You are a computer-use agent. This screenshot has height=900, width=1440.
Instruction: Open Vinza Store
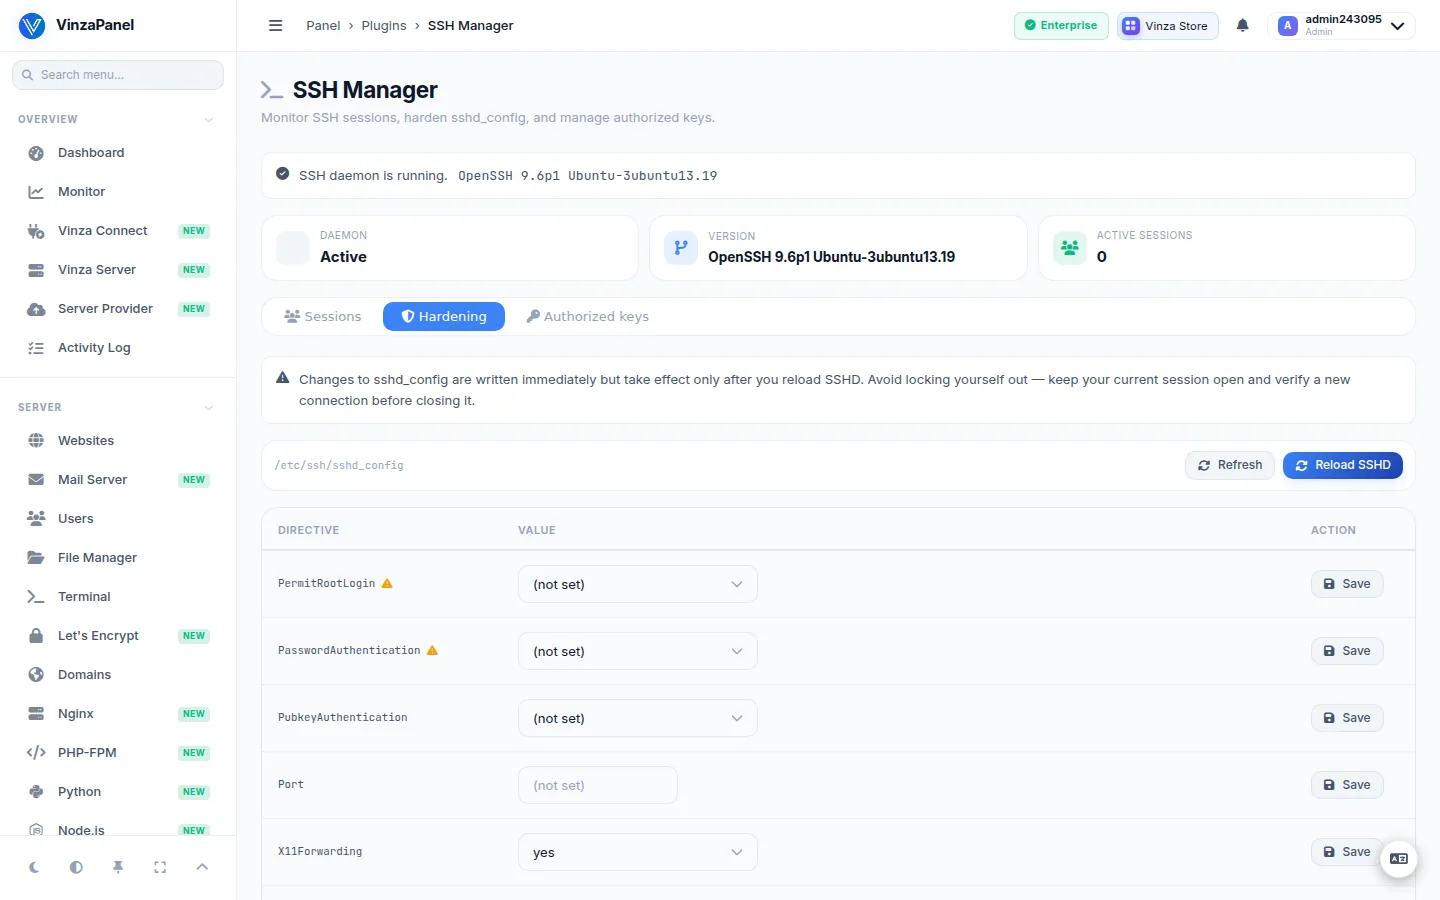click(1167, 26)
